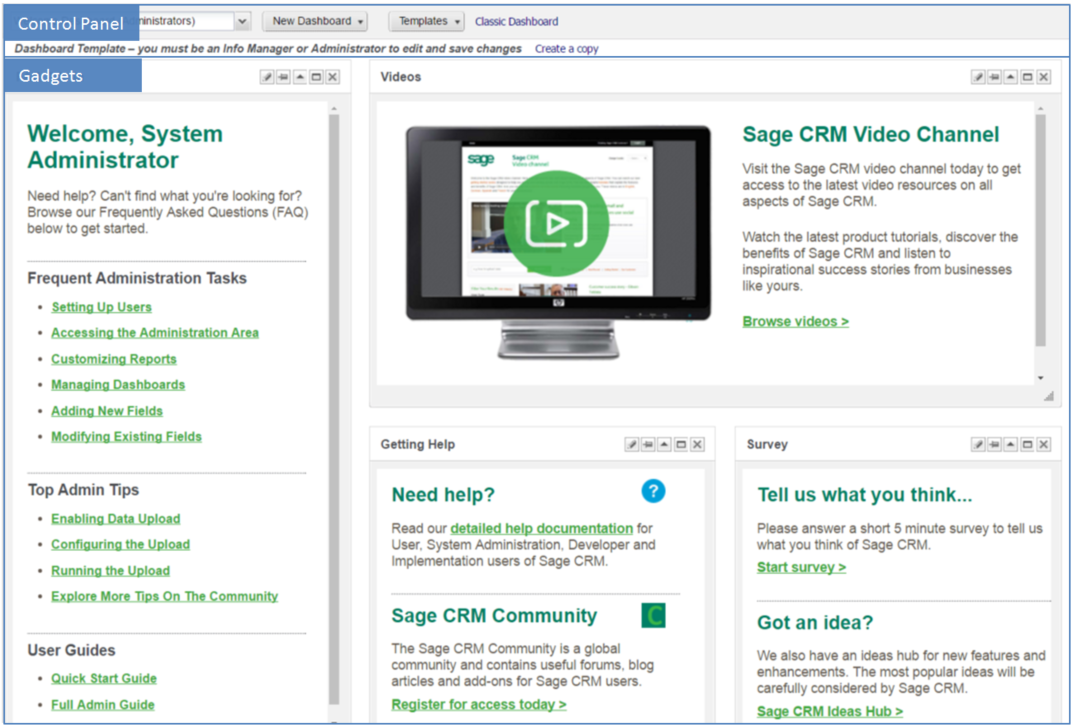Maximize the Videos gadget

click(x=1027, y=77)
